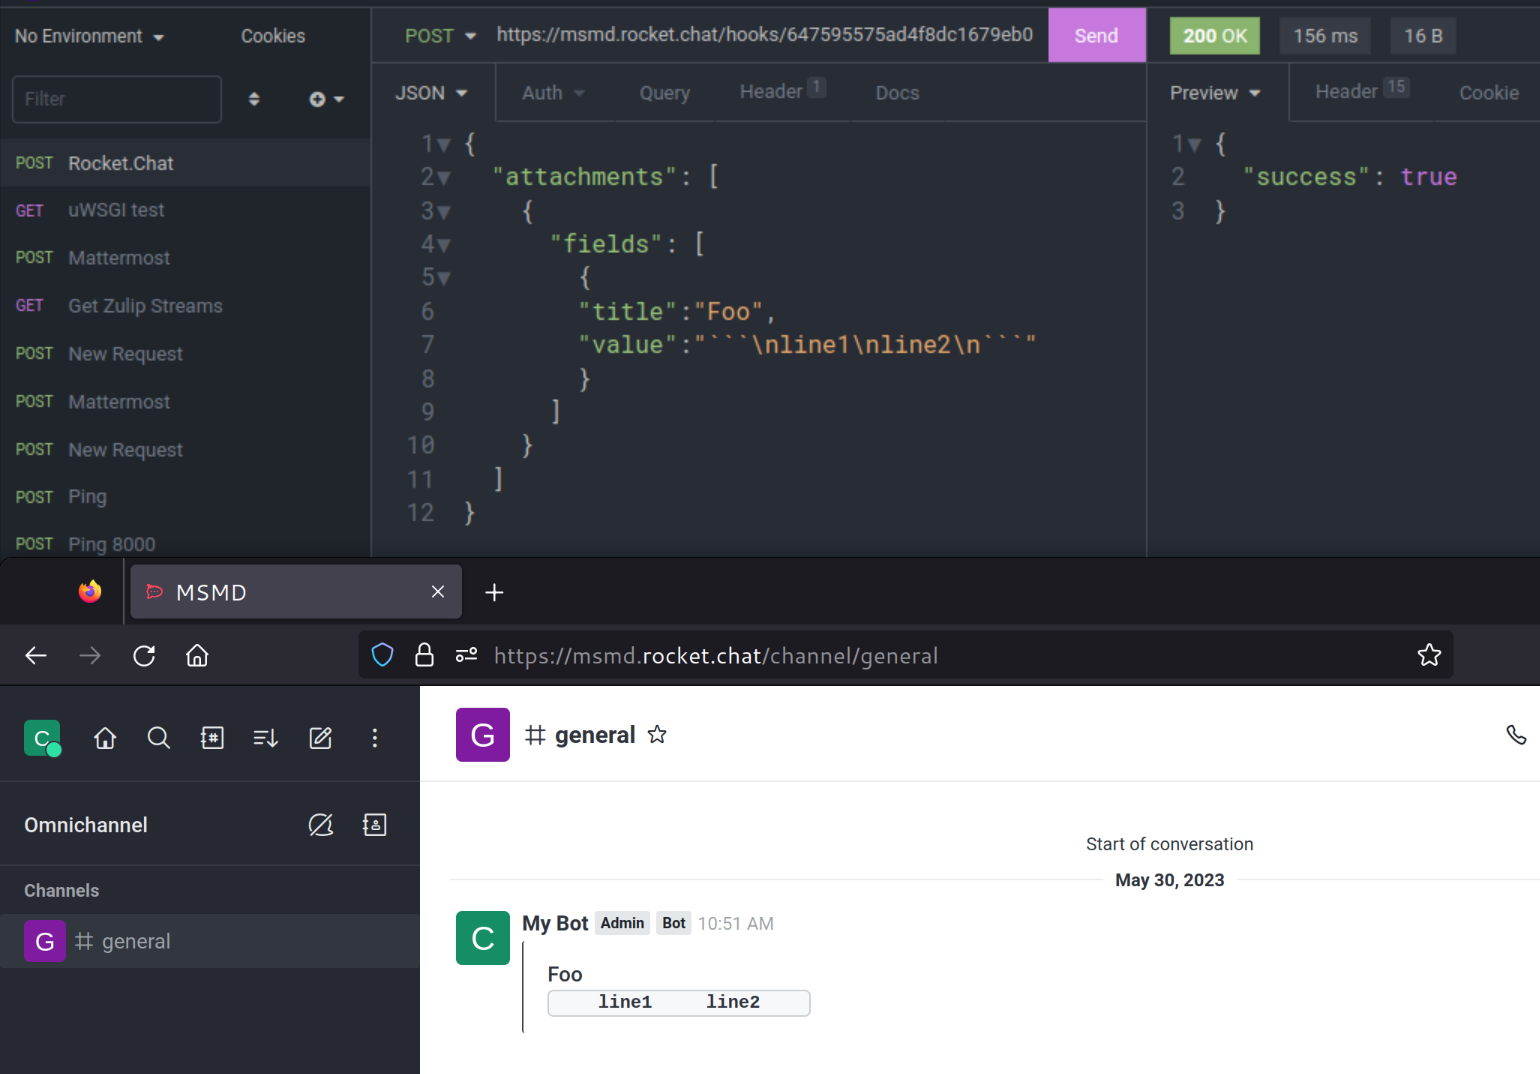
Task: Open the channel Directory icon
Action: pos(212,738)
